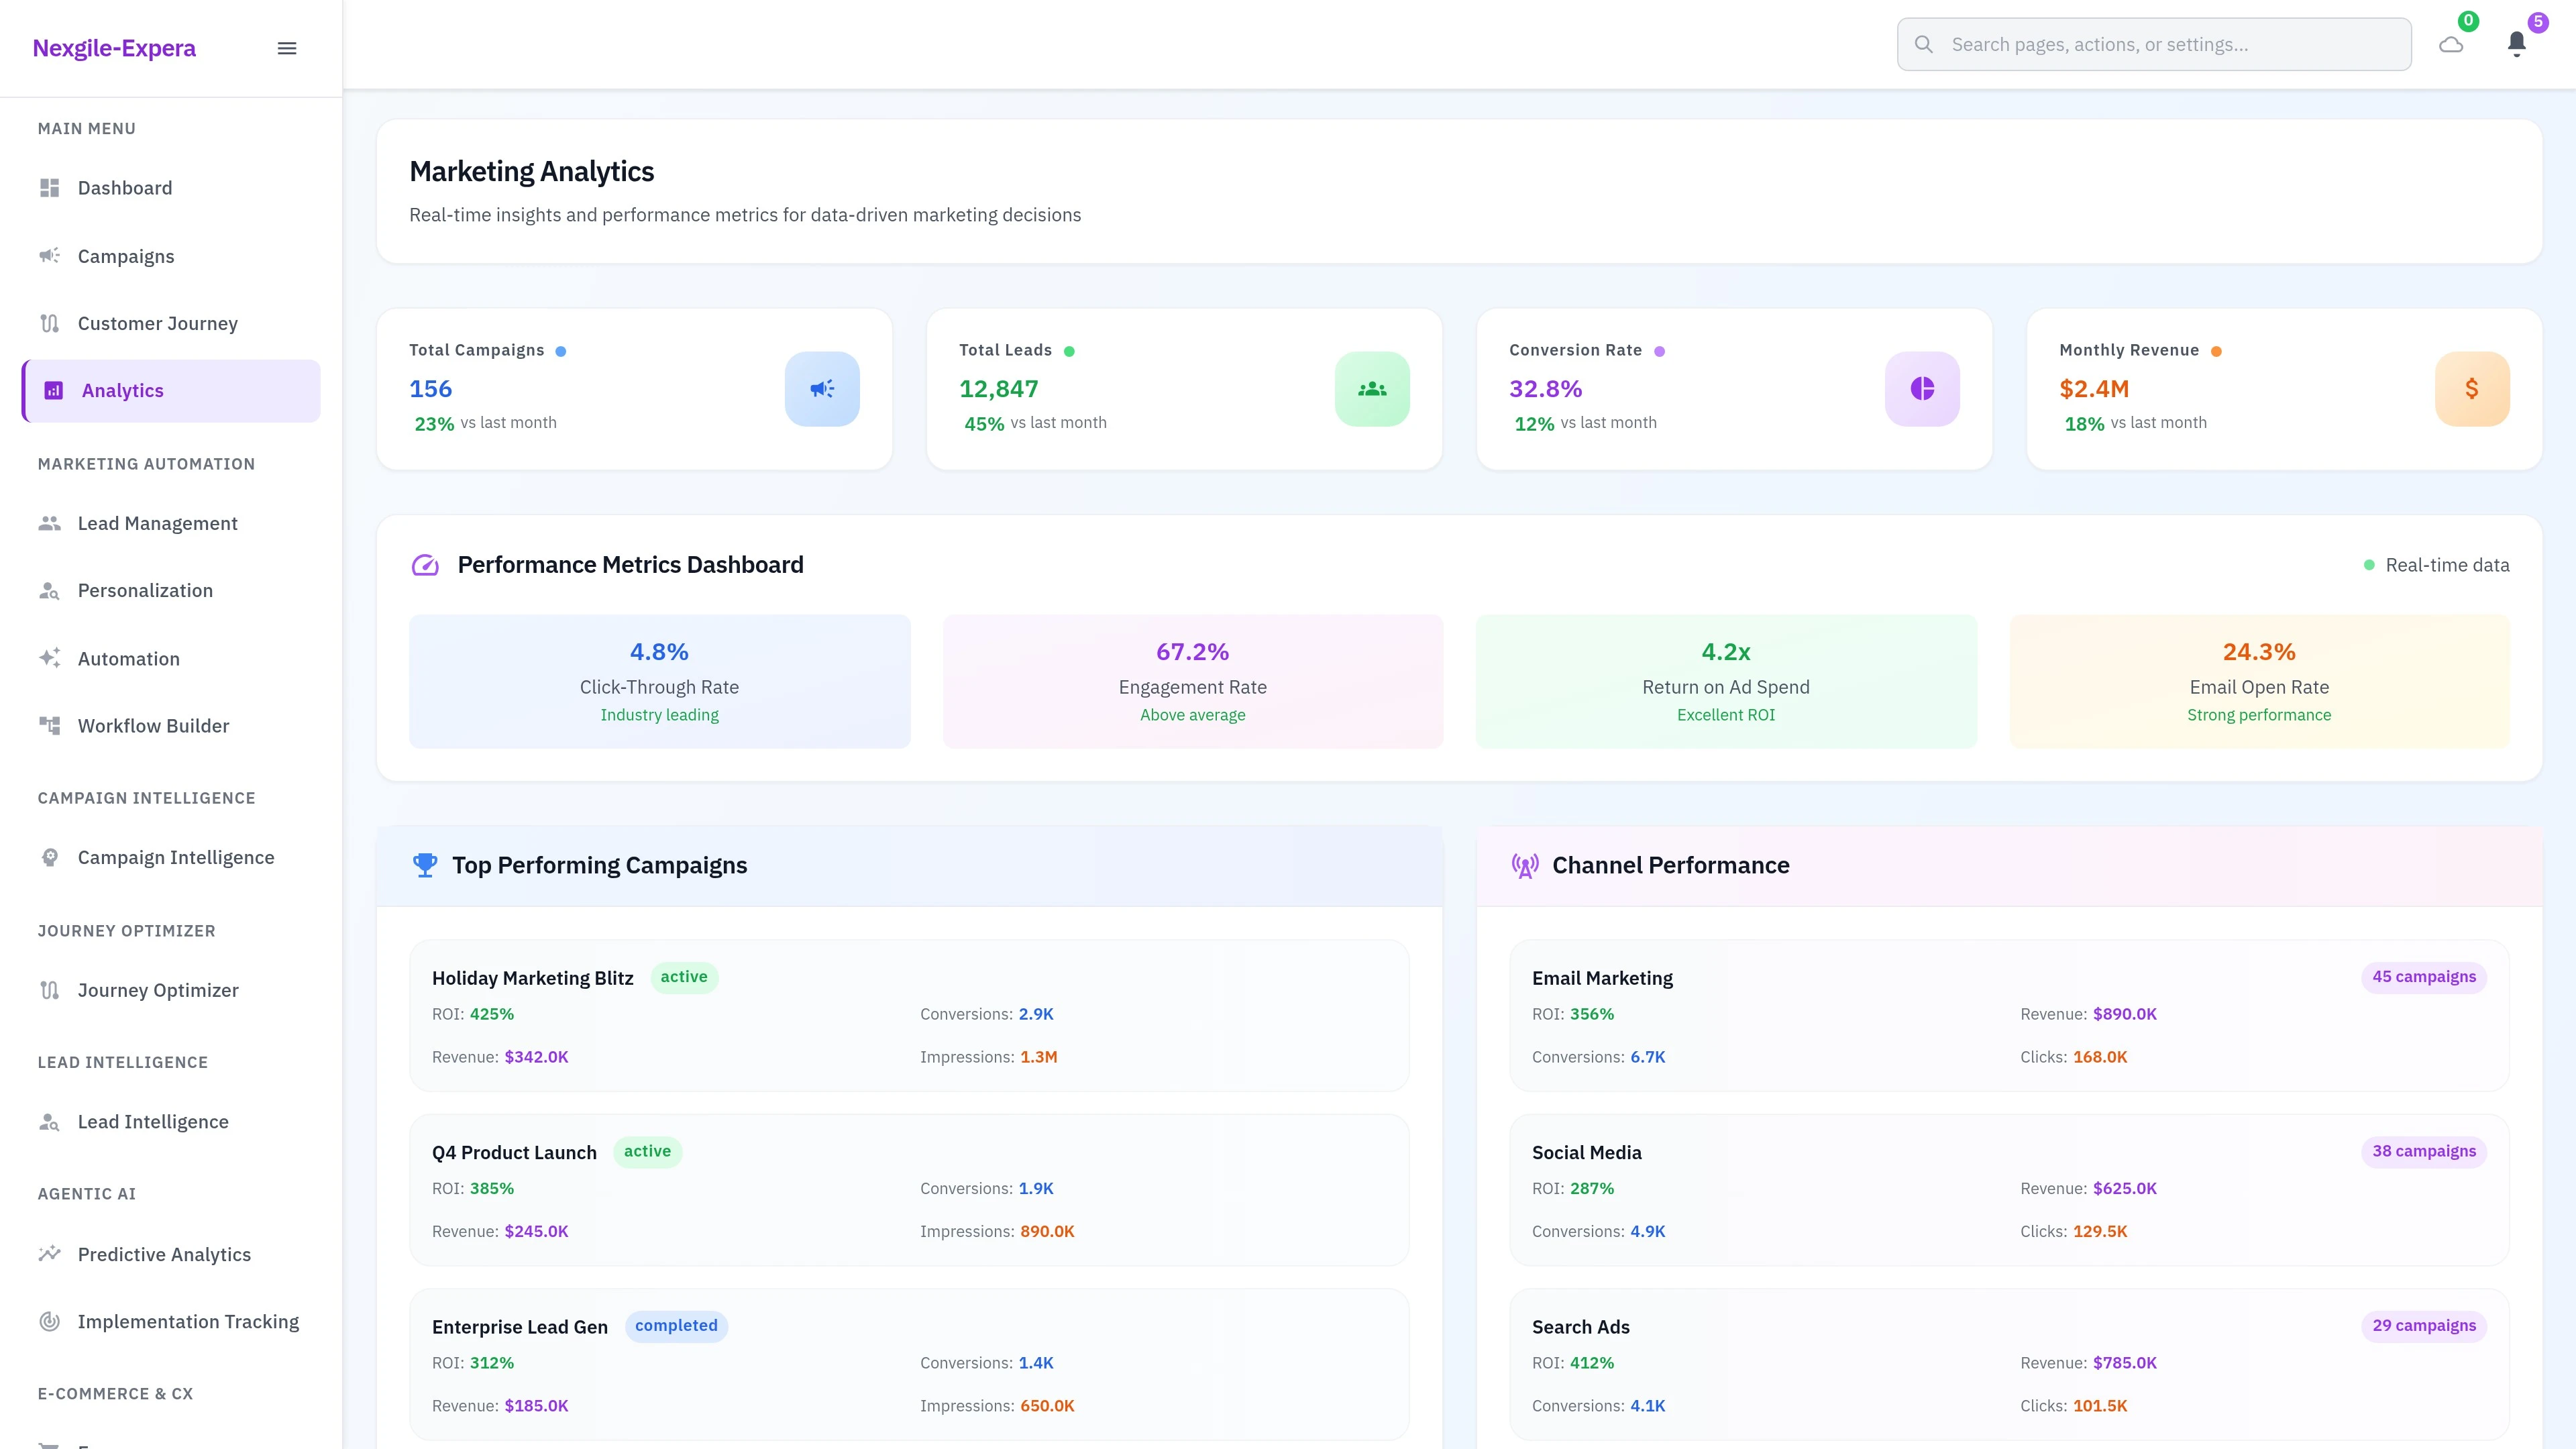Select the Dashboard icon in the sidebar
Screen dimensions: 2576x1449
(x=50, y=187)
